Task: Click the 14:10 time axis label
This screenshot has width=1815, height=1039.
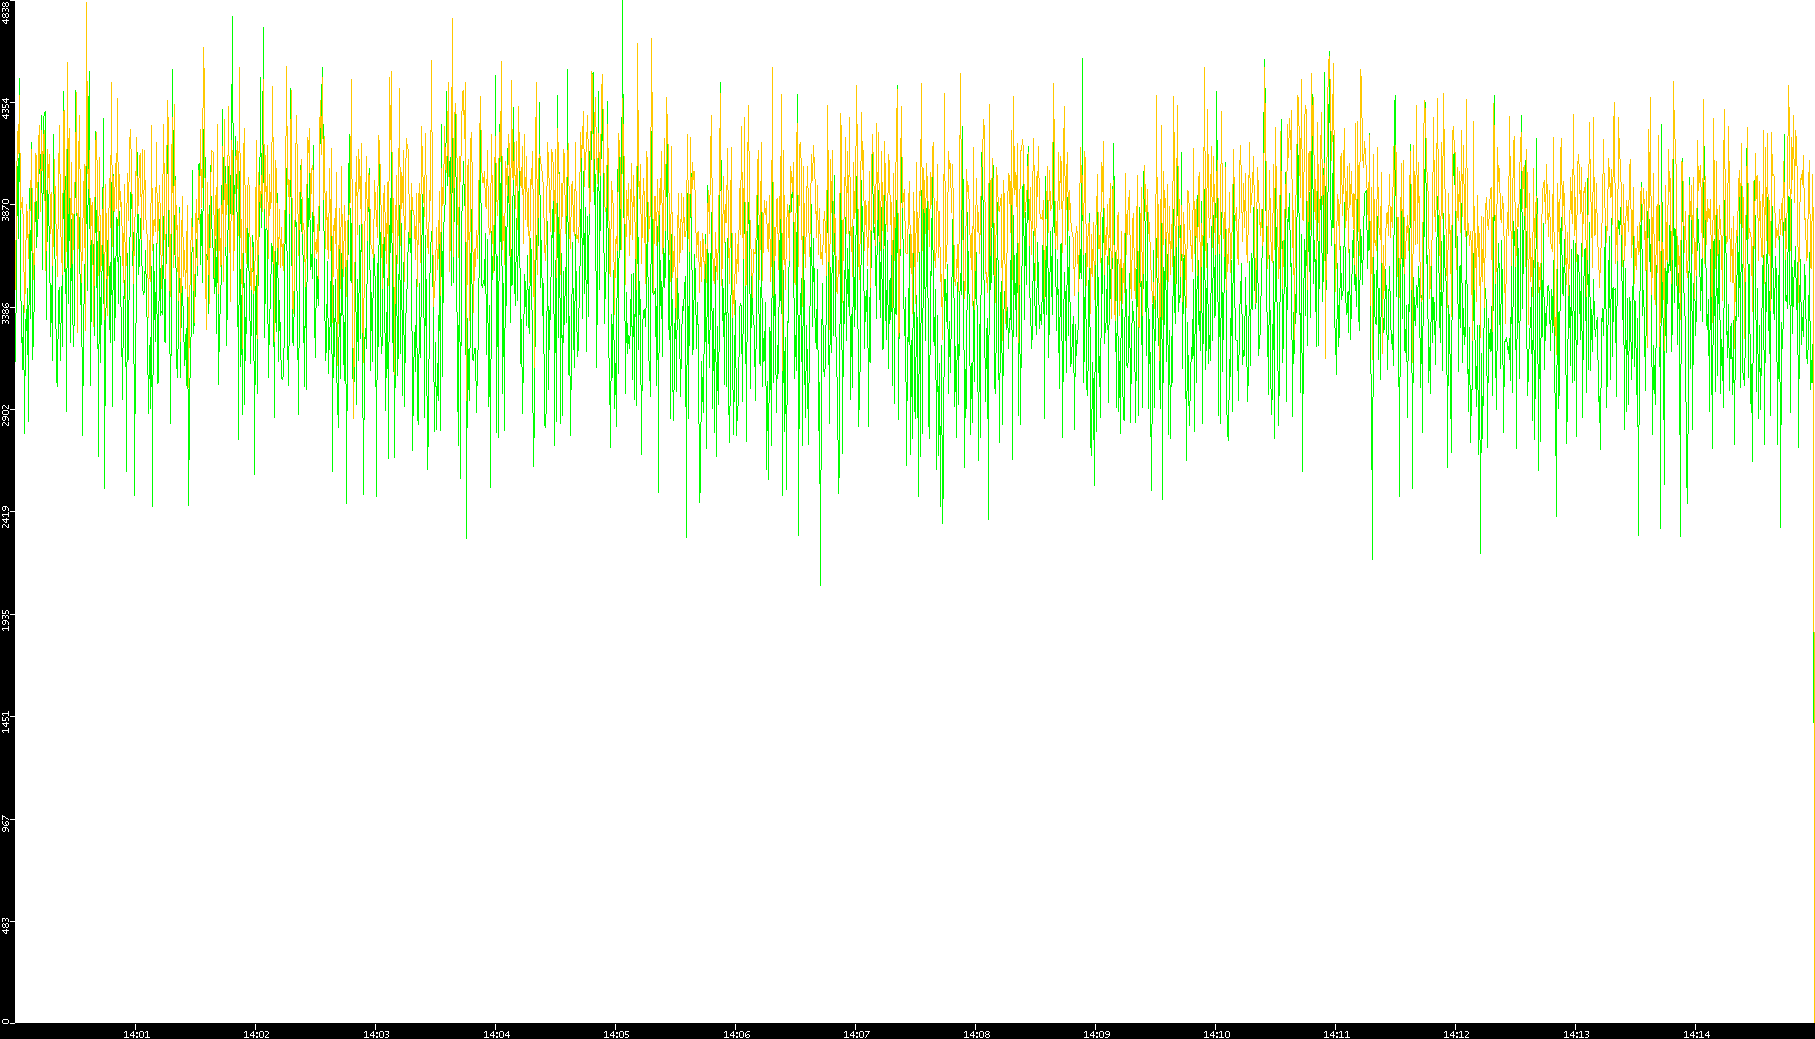Action: (x=1216, y=1034)
